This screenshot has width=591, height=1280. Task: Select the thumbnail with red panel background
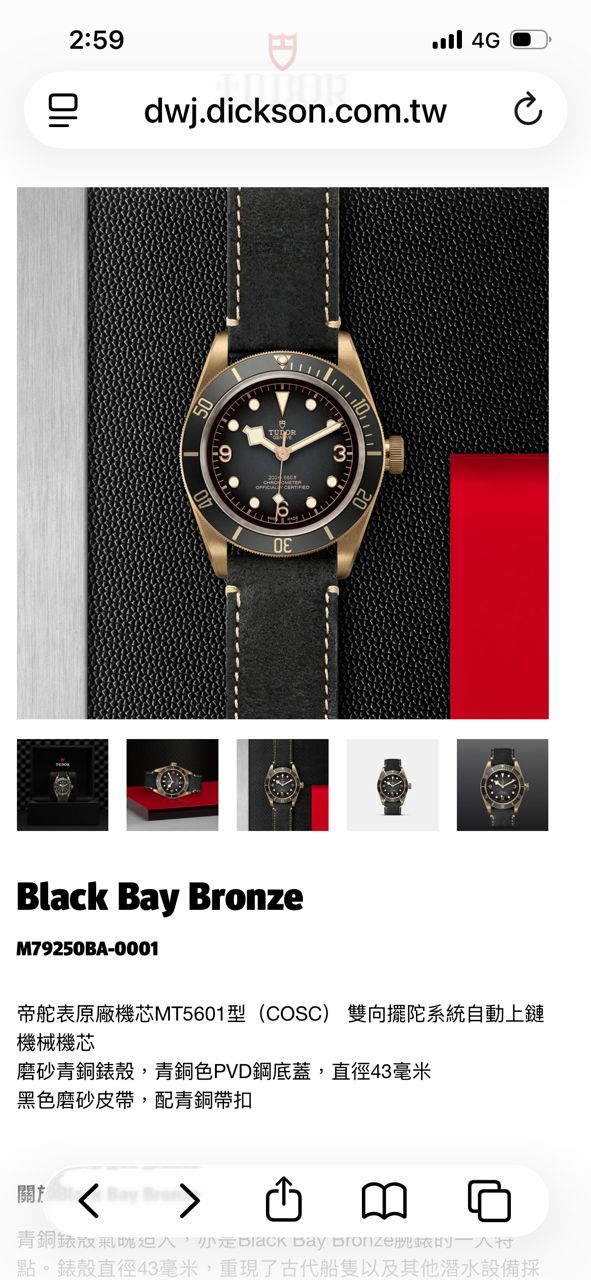[x=282, y=785]
